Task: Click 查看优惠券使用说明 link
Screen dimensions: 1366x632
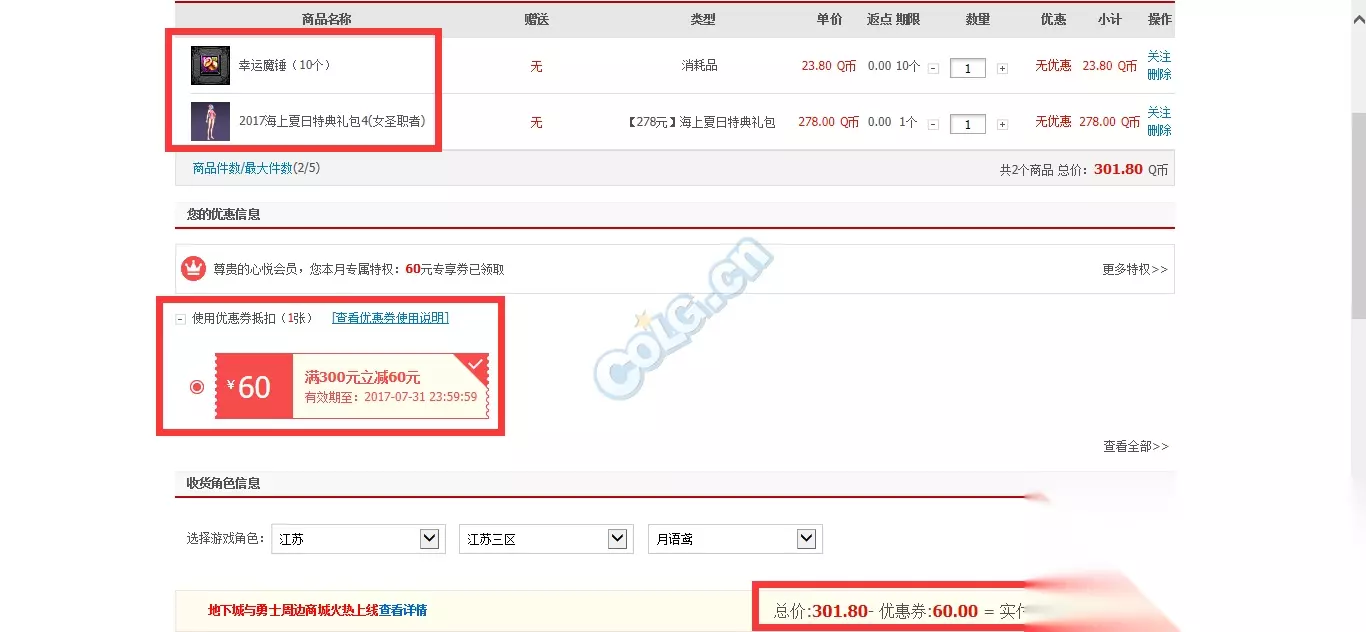Action: (x=390, y=318)
